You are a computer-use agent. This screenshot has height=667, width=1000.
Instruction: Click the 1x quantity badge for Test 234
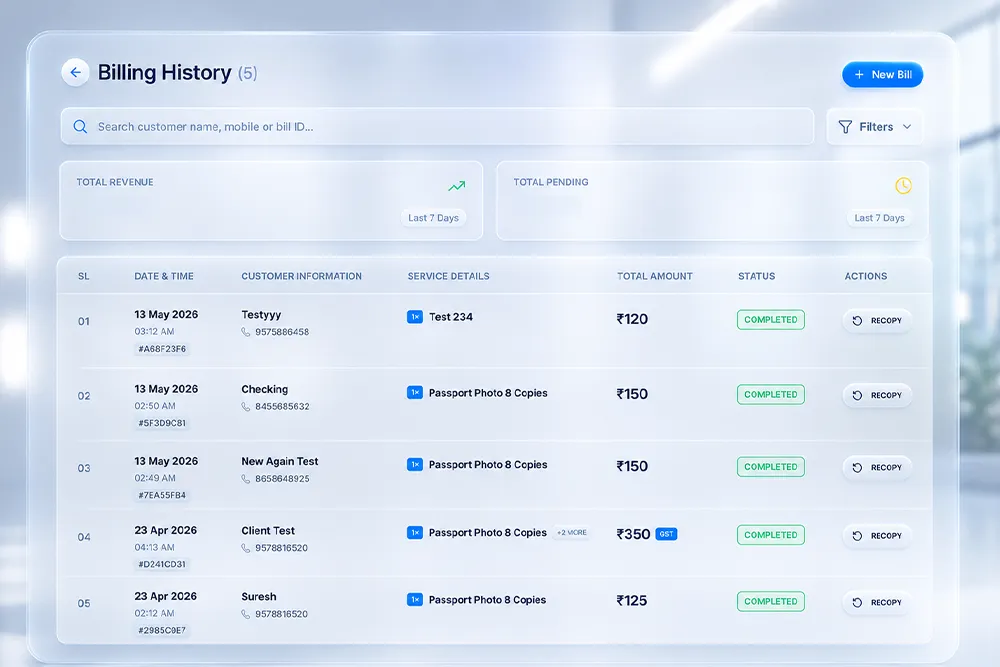[x=415, y=317]
